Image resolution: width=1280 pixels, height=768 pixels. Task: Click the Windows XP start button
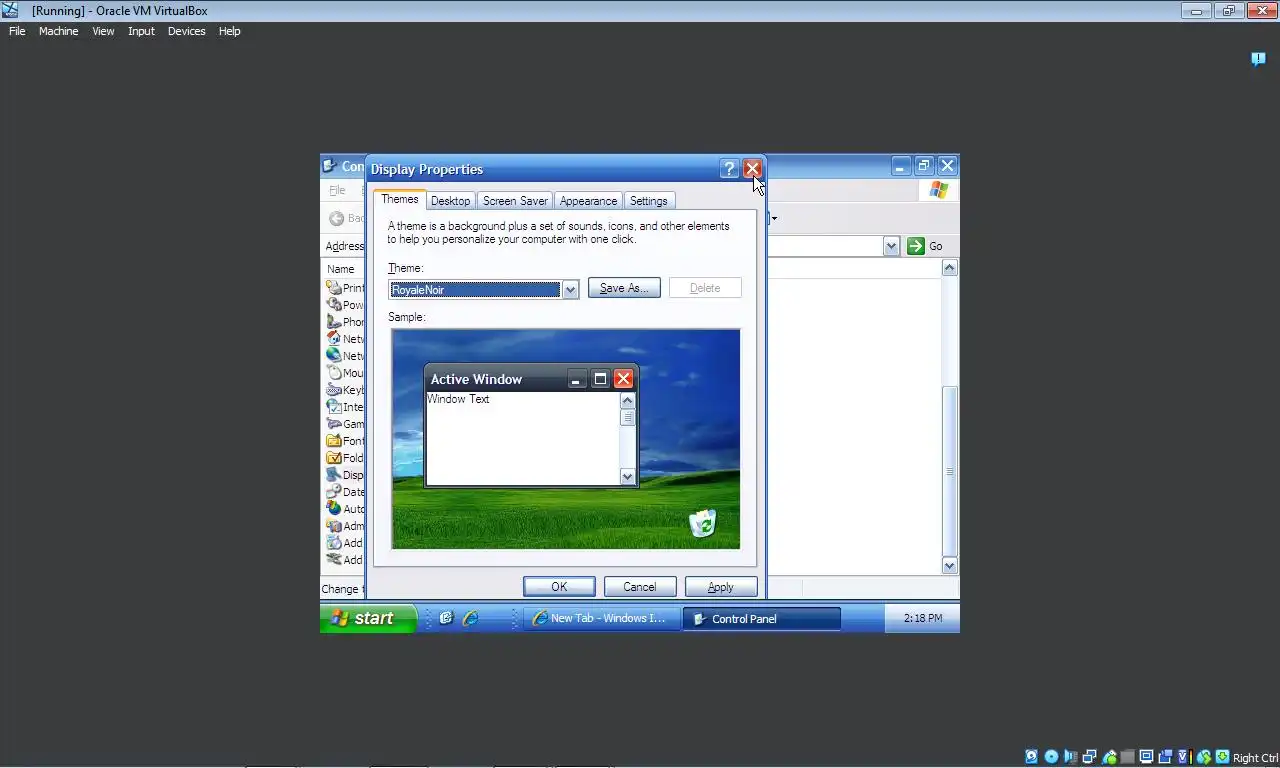click(367, 618)
